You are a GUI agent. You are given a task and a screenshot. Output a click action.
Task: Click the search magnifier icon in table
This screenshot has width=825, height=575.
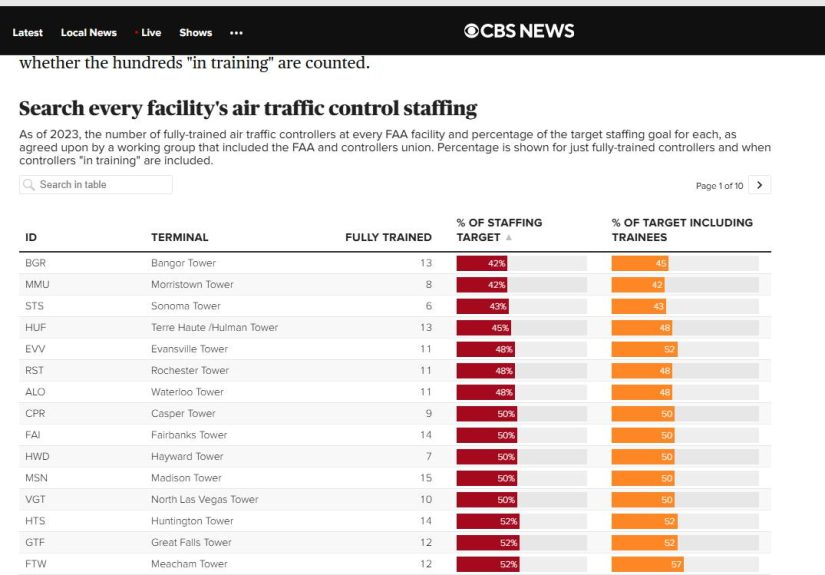[x=30, y=185]
